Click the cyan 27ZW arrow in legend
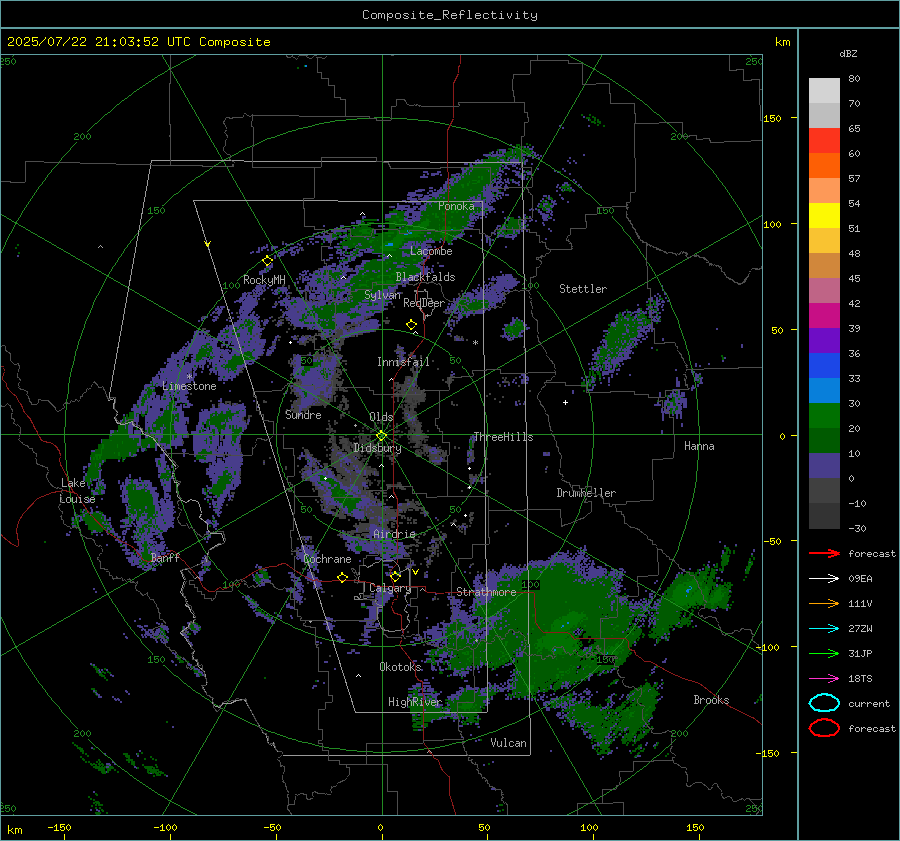 824,629
